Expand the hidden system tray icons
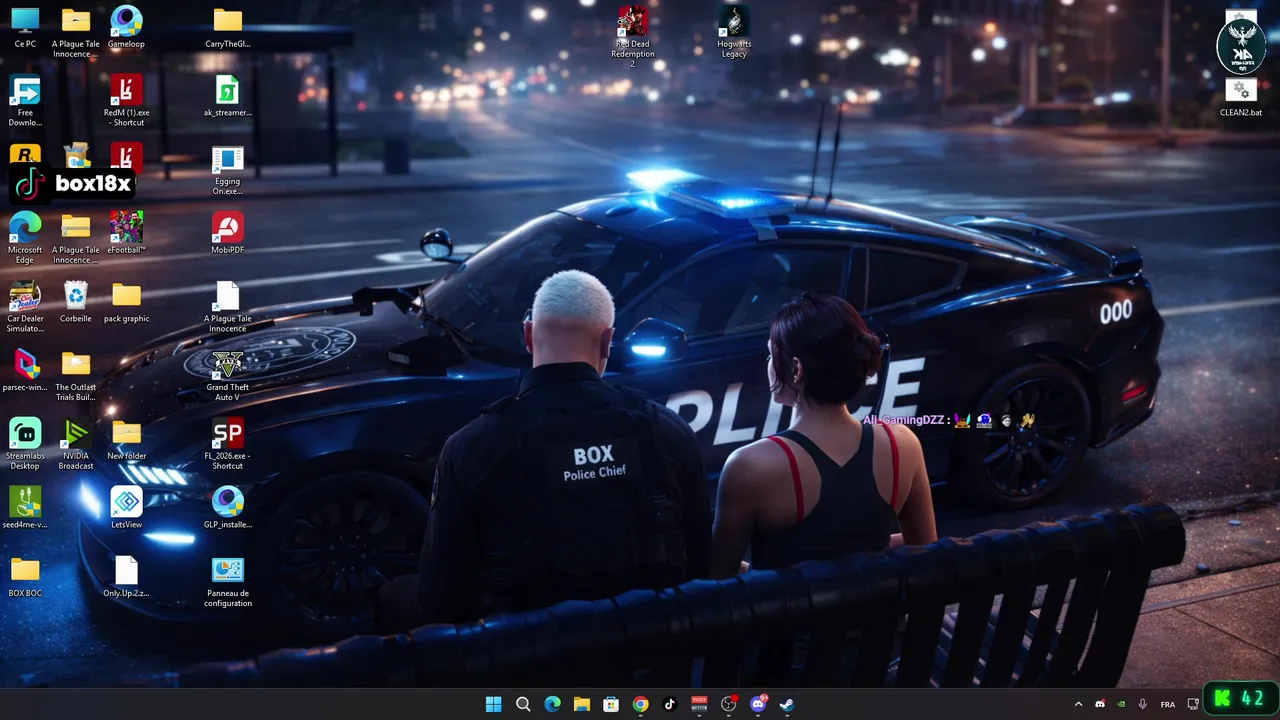 tap(1078, 704)
